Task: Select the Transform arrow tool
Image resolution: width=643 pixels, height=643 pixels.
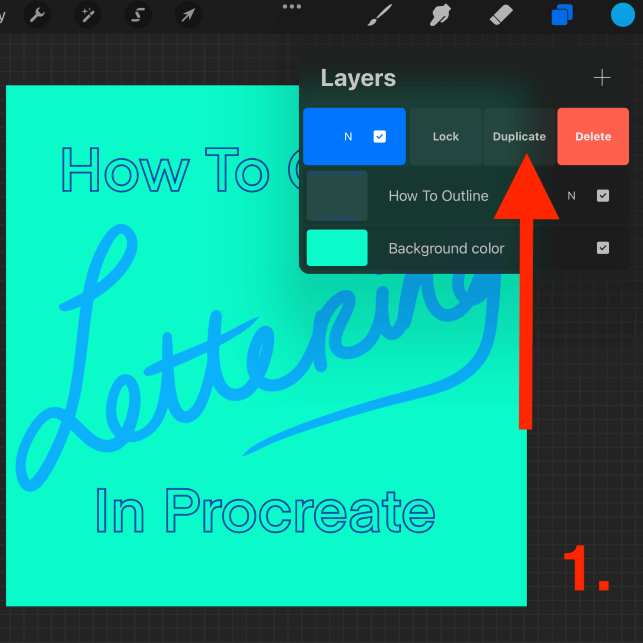Action: click(188, 15)
